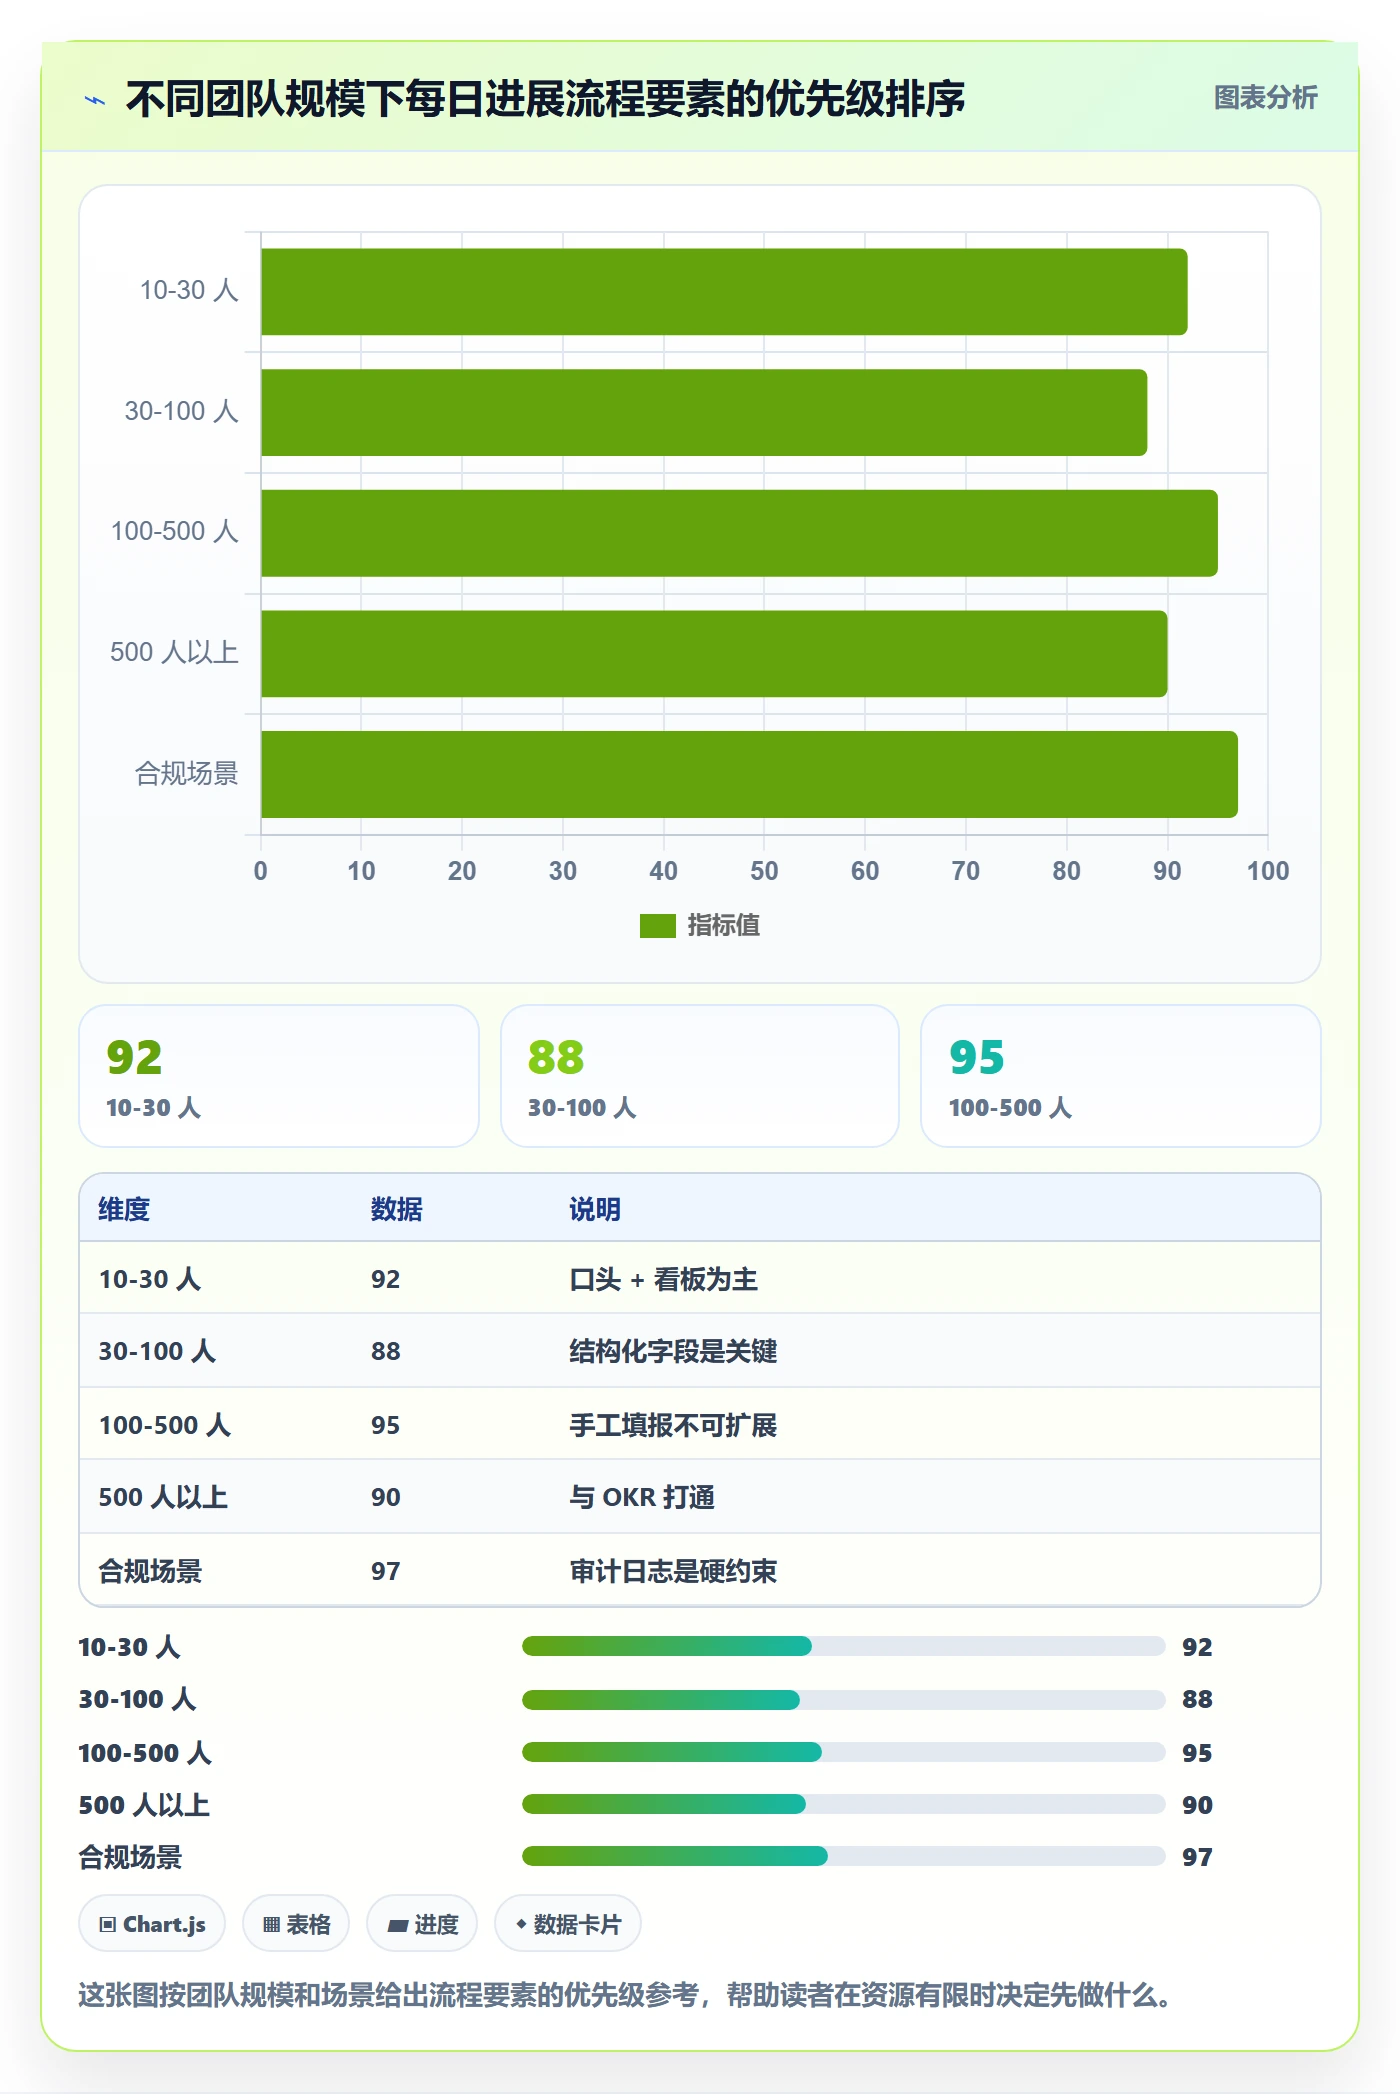This screenshot has height=2094, width=1400.
Task: Click the 说明 column header
Action: 595,1209
